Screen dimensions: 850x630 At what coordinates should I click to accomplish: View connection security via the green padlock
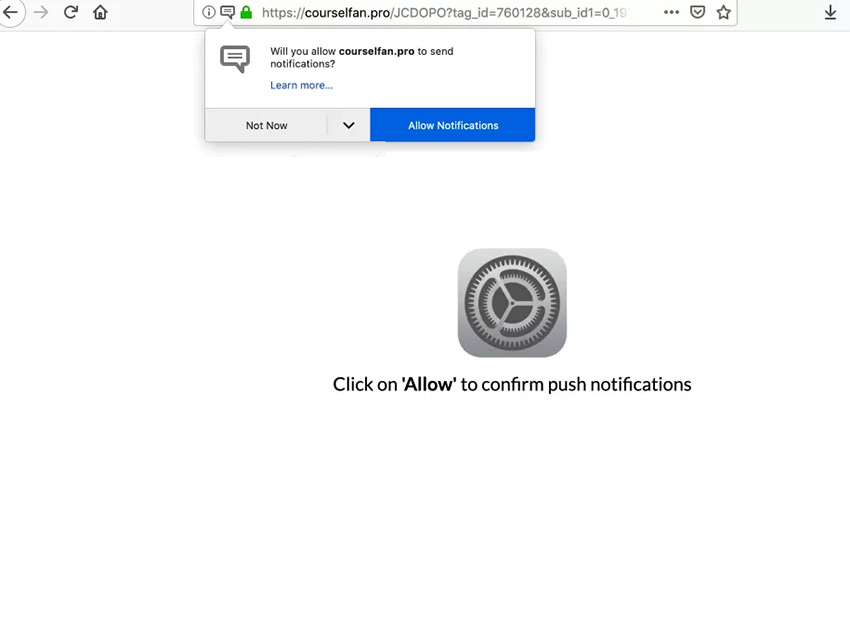coord(246,12)
